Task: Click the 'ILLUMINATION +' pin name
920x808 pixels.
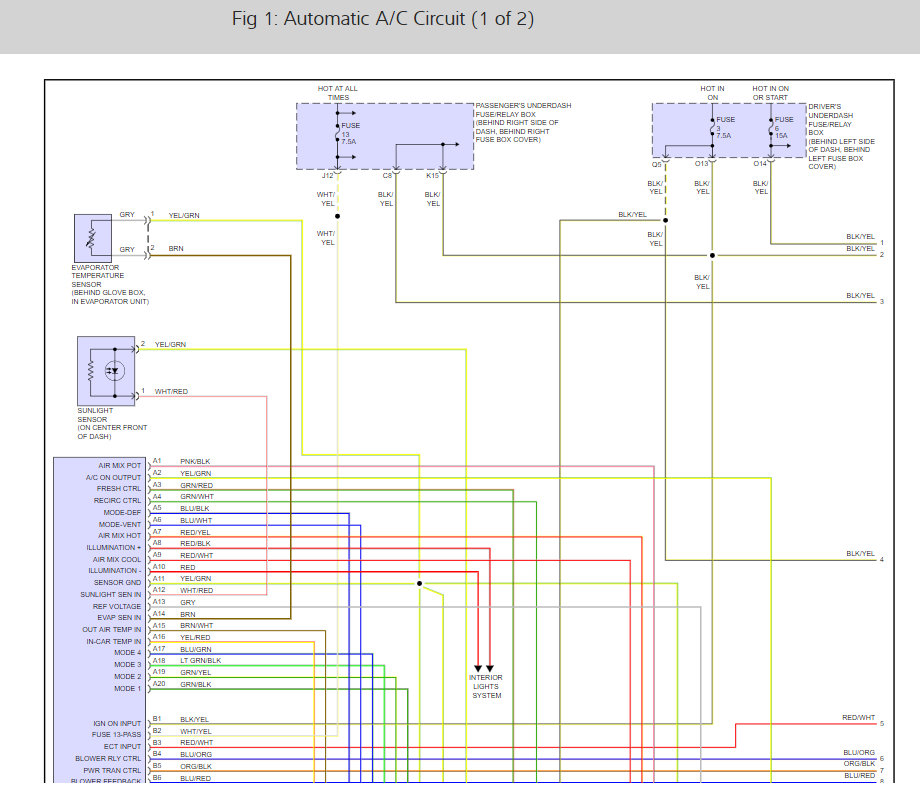Action: 114,547
